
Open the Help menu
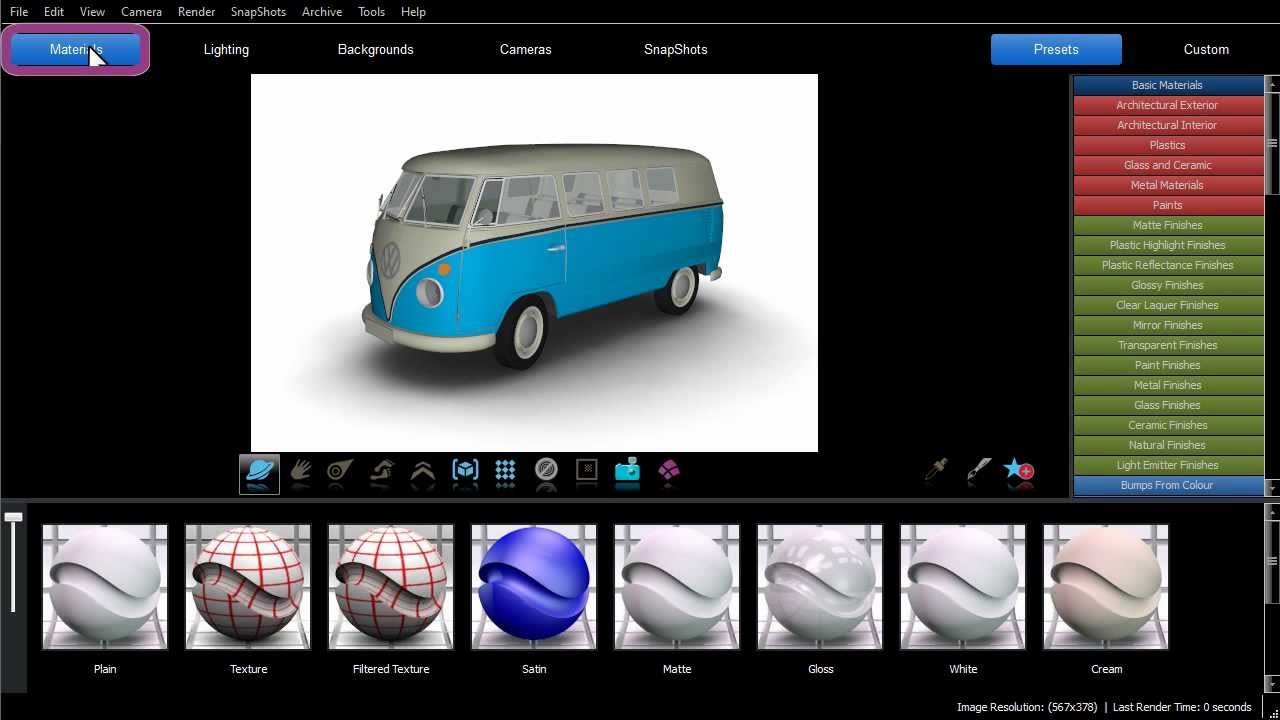click(413, 11)
